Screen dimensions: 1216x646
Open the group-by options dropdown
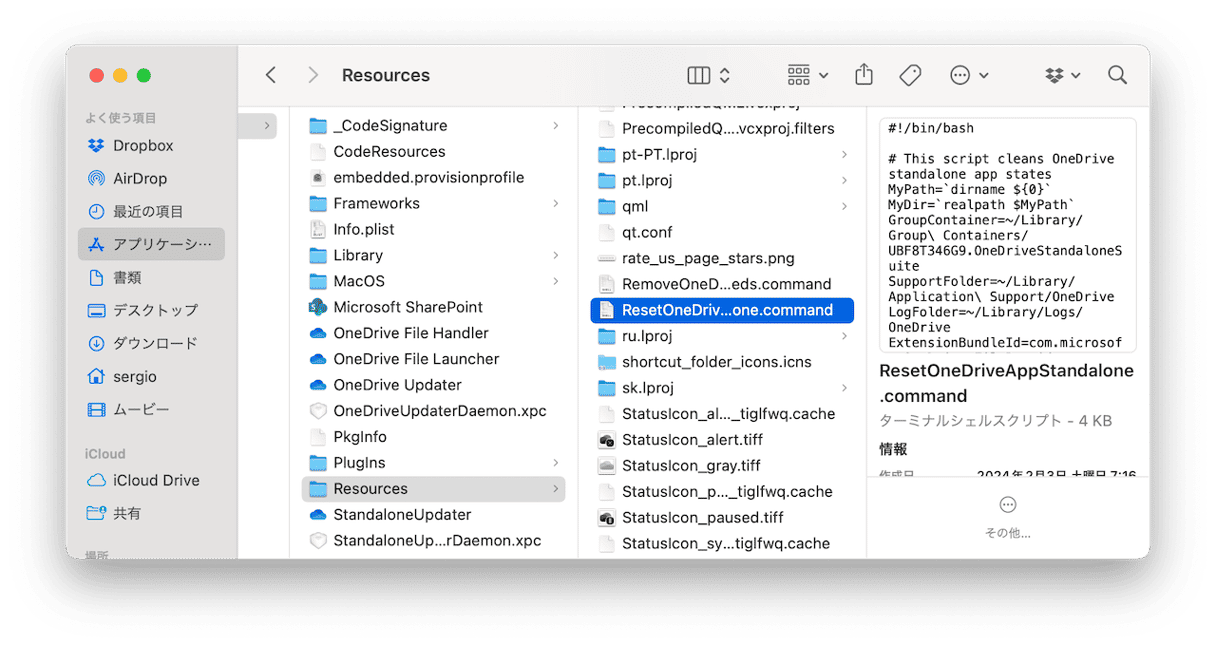tap(808, 75)
